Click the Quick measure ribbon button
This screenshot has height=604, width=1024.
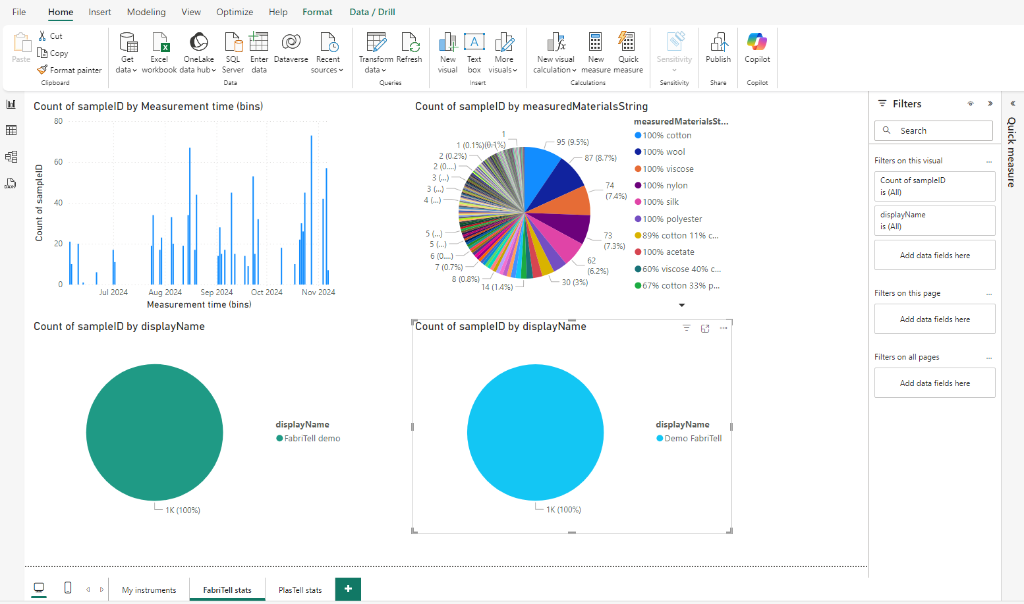tap(628, 52)
